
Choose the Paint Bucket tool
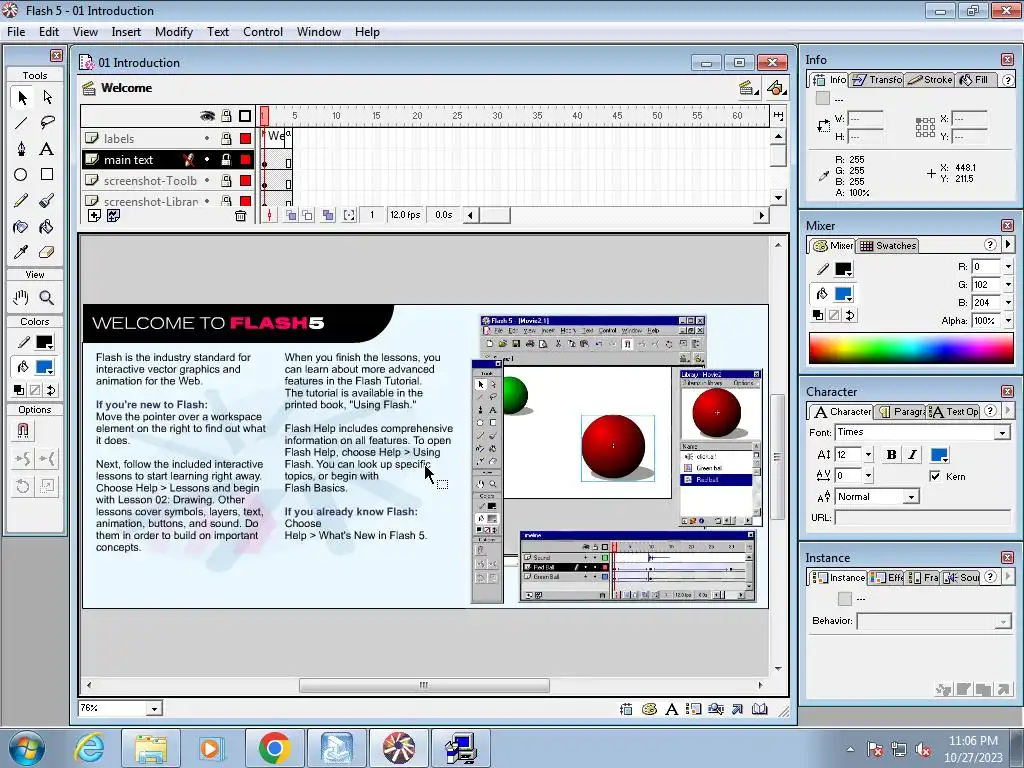(x=47, y=227)
